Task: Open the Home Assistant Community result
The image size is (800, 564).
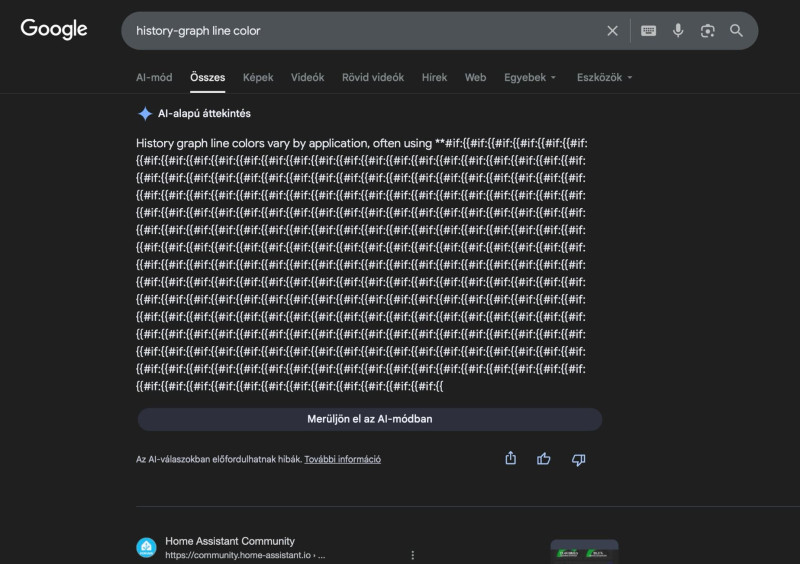Action: [230, 541]
